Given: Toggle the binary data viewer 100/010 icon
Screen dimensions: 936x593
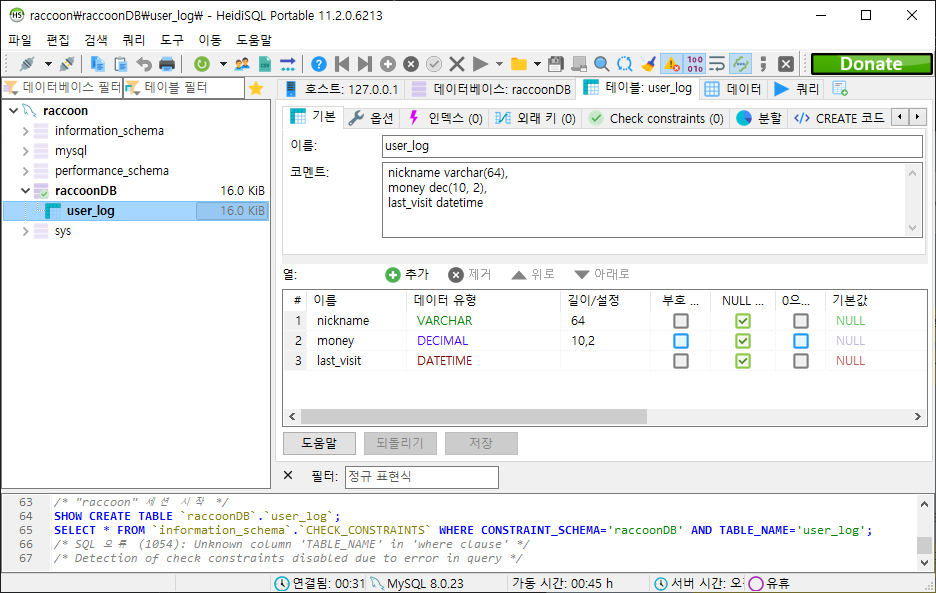Looking at the screenshot, I should pyautogui.click(x=693, y=63).
